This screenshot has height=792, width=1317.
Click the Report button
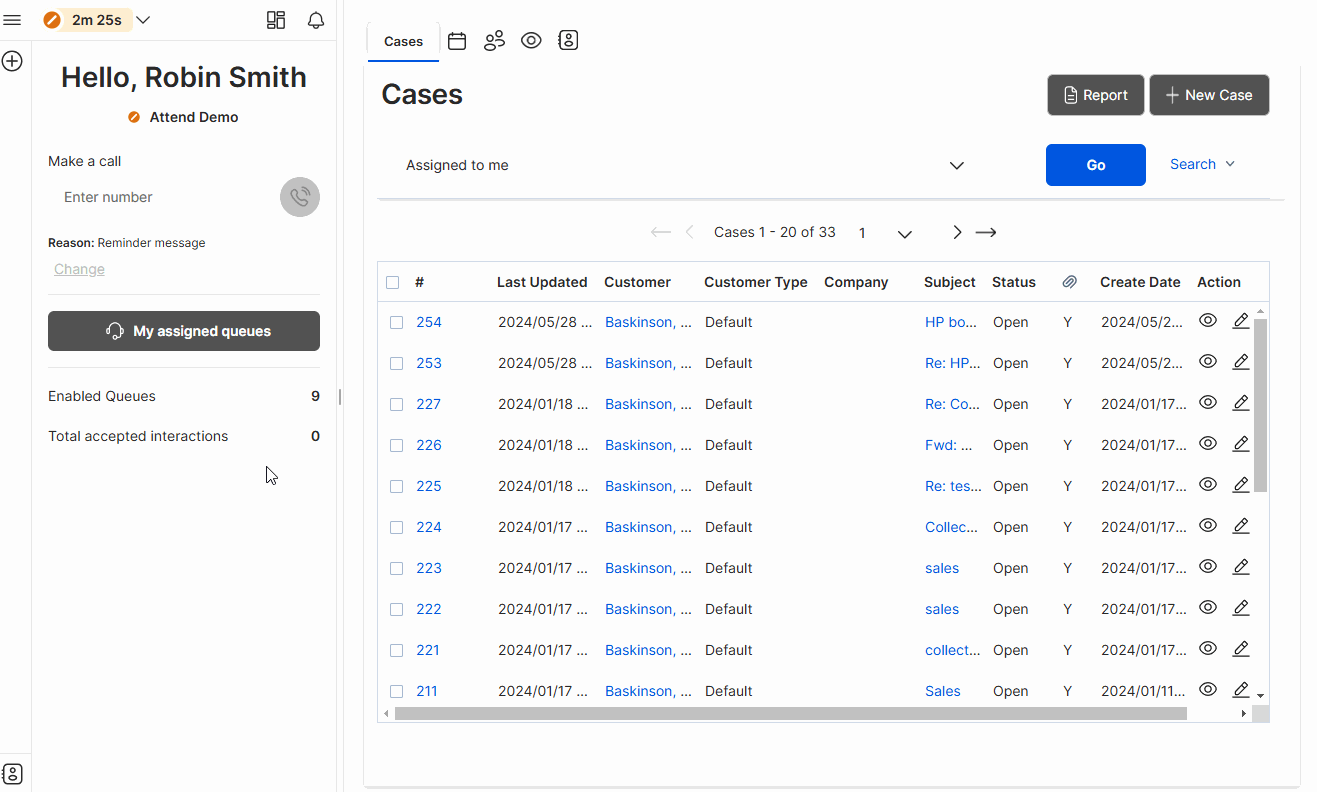click(x=1096, y=95)
